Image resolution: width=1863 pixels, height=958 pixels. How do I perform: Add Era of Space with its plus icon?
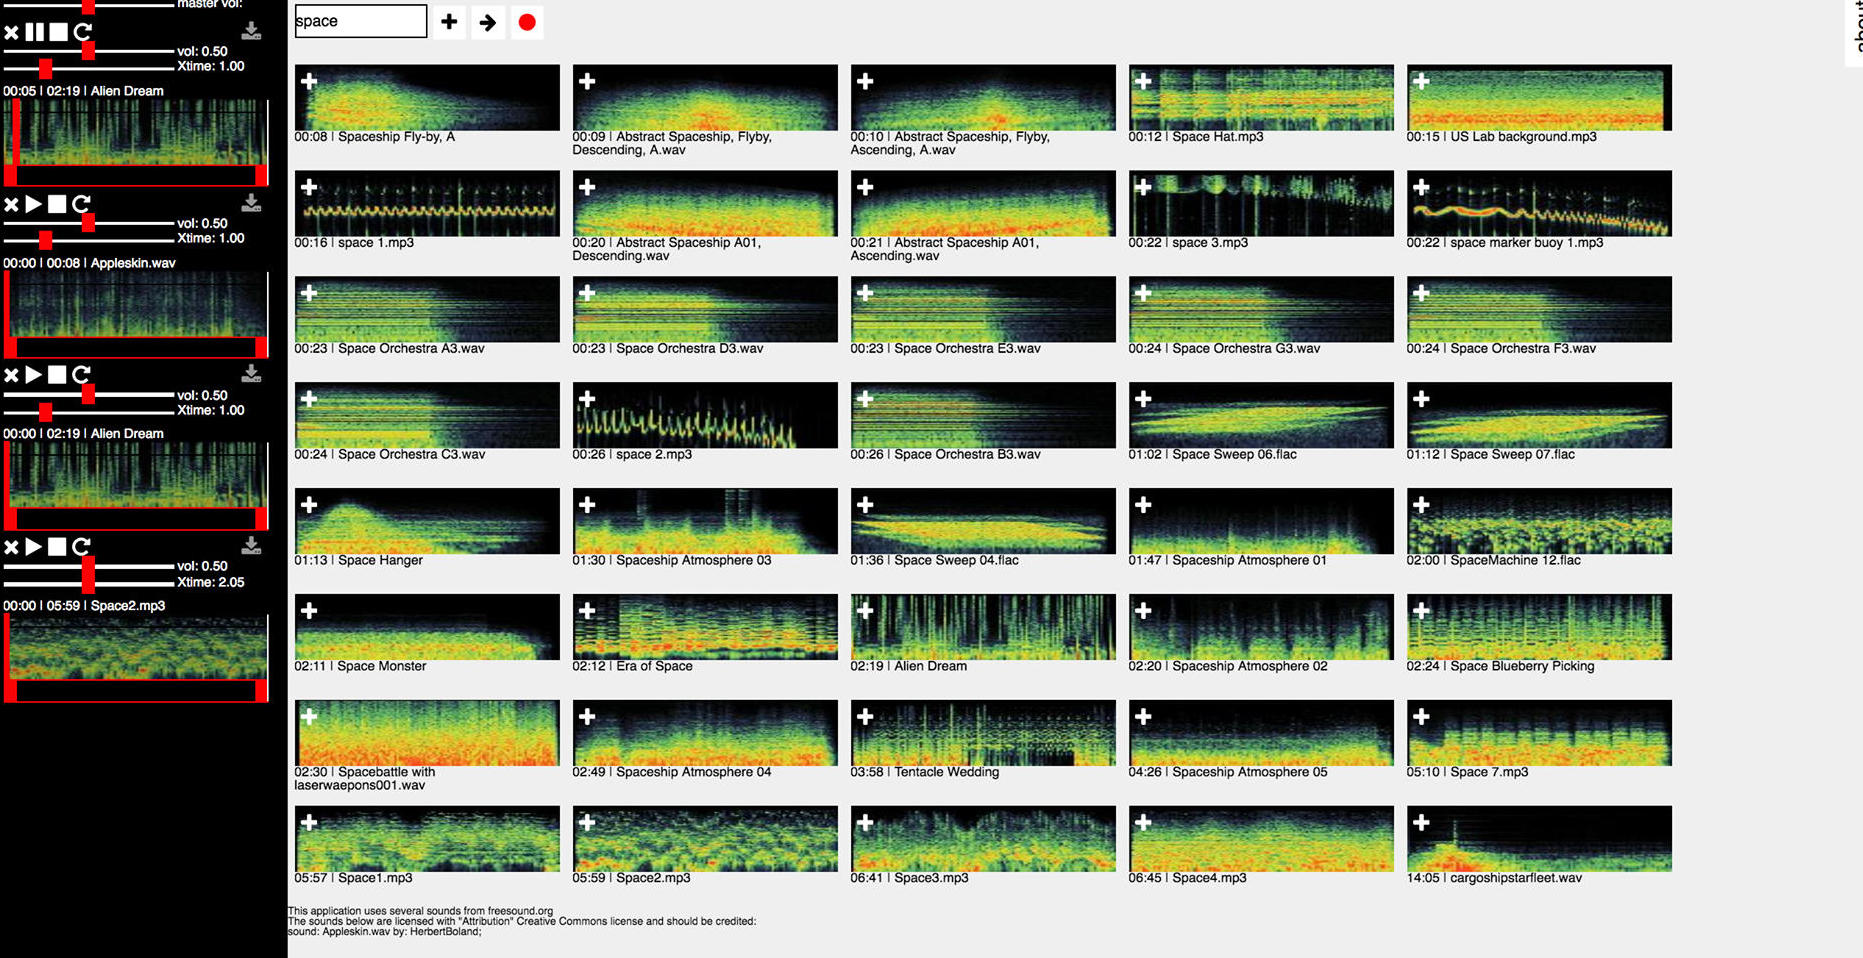[x=588, y=611]
